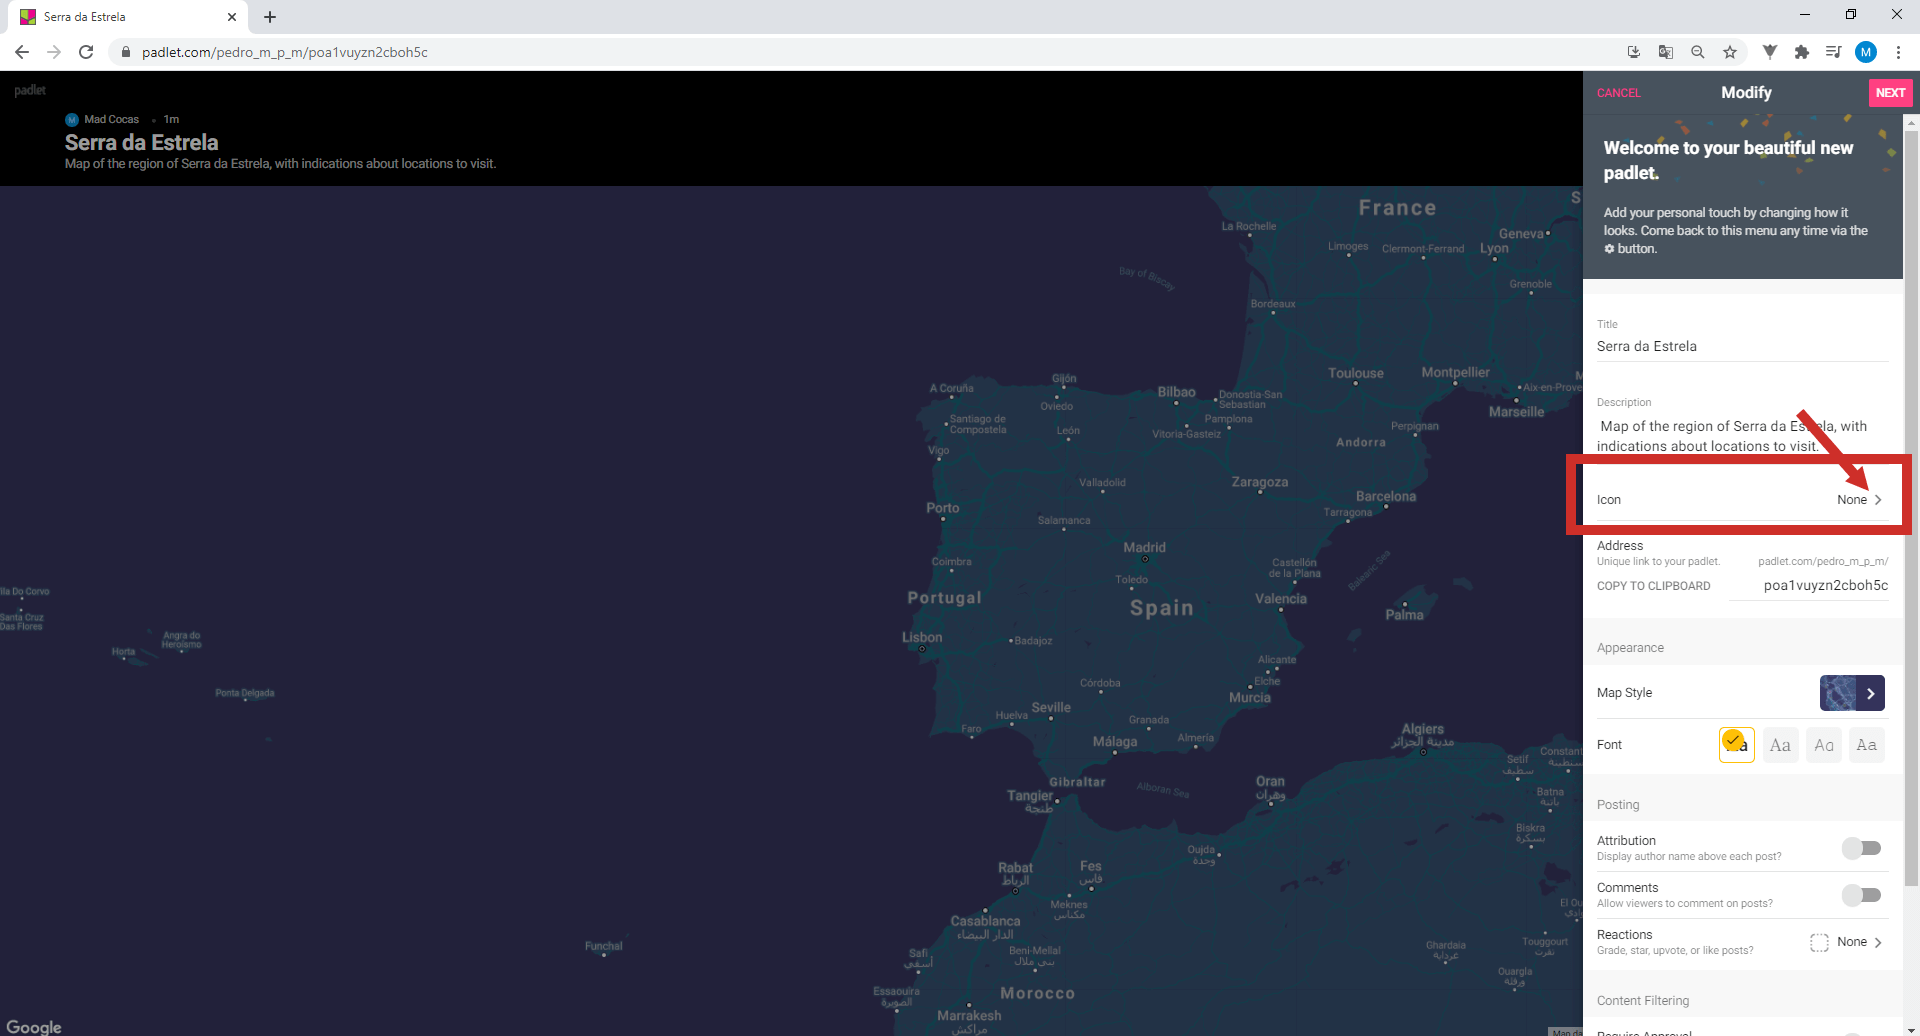Edit the Title field Serra da Estrela

pyautogui.click(x=1742, y=346)
